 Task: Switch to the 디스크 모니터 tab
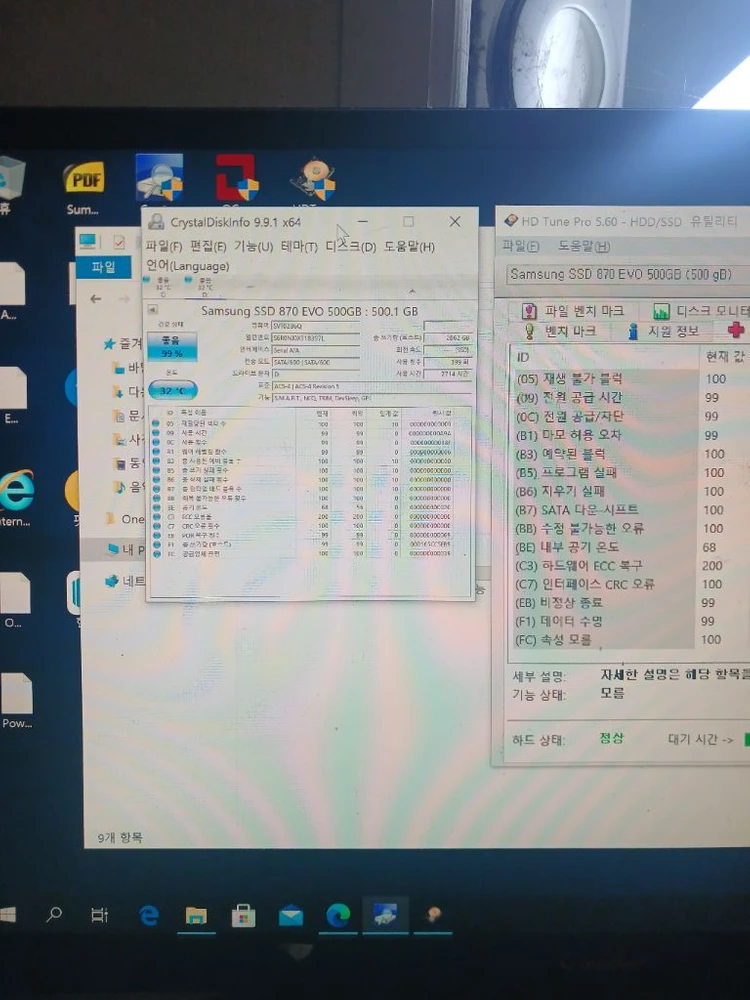pyautogui.click(x=700, y=311)
